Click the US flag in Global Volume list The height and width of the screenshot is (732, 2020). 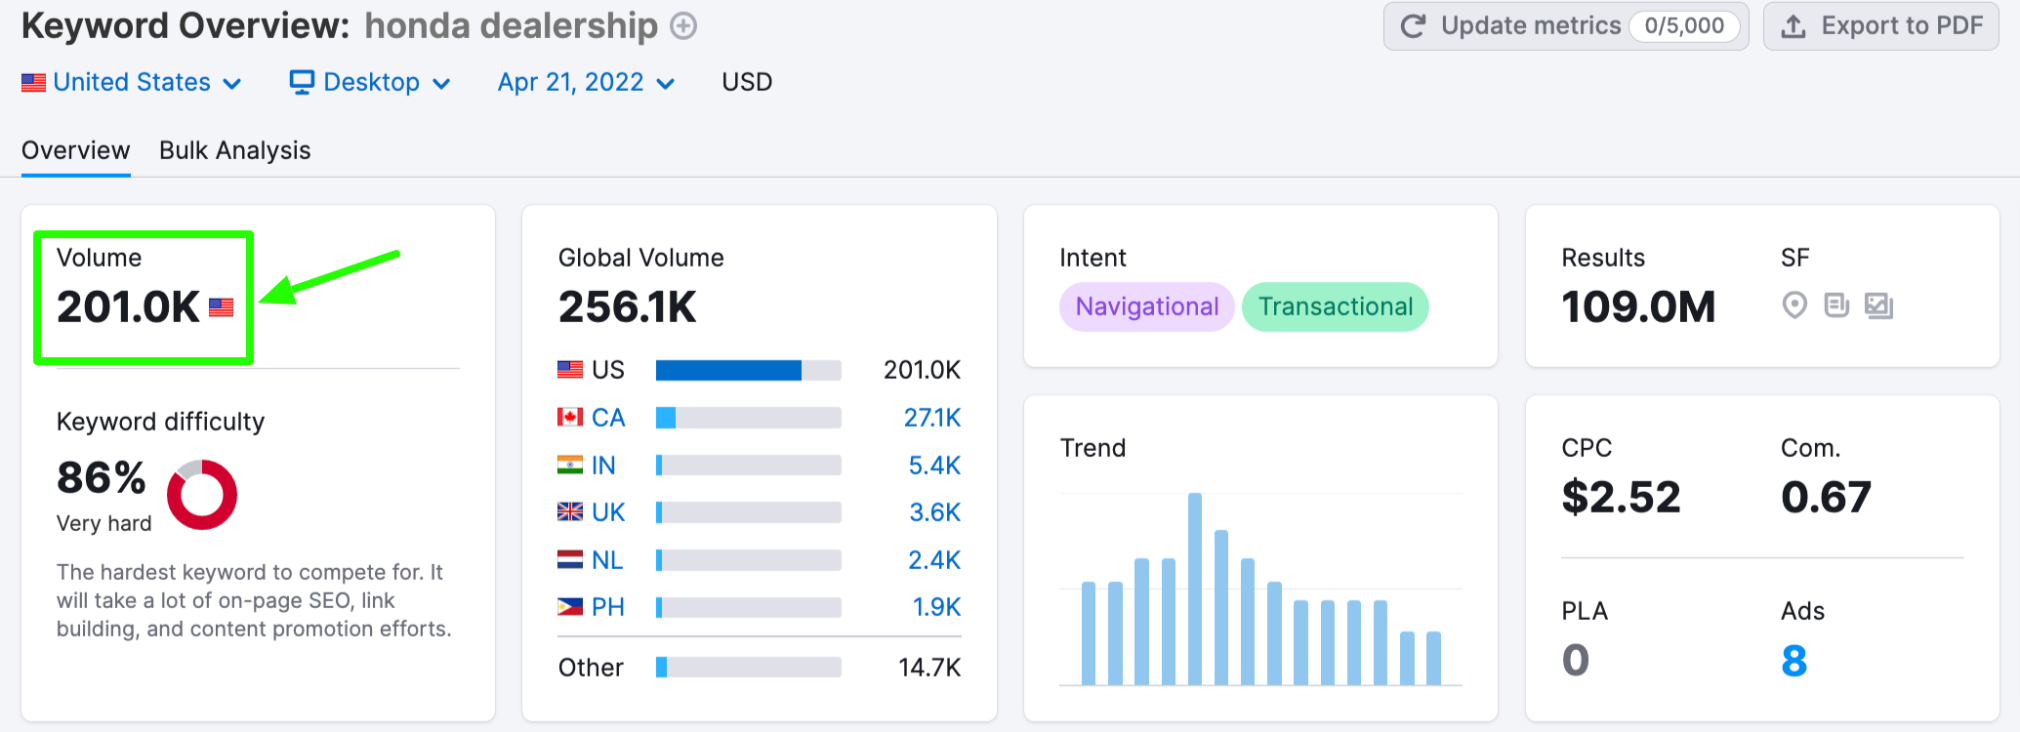click(x=570, y=370)
